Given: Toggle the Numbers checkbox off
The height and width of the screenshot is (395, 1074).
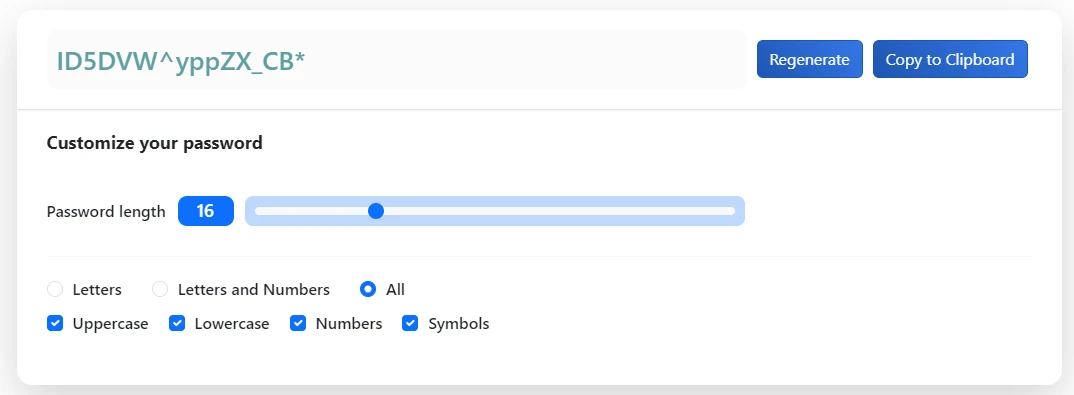Looking at the screenshot, I should tap(298, 323).
